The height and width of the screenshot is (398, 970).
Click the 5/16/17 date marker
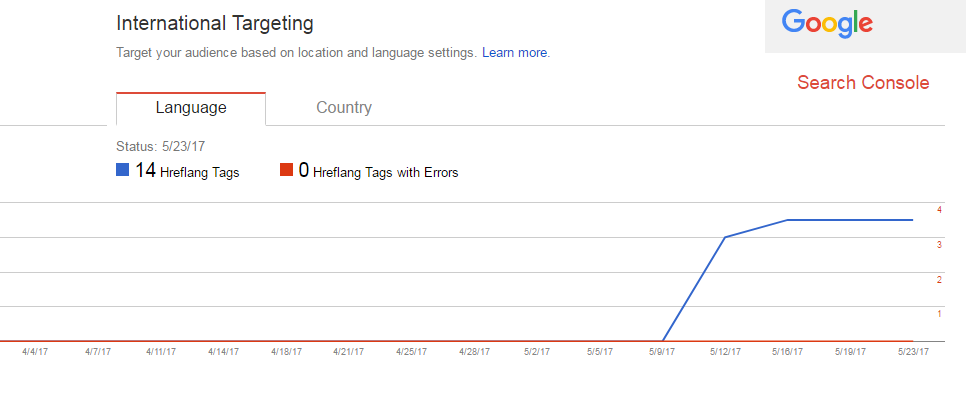(788, 352)
